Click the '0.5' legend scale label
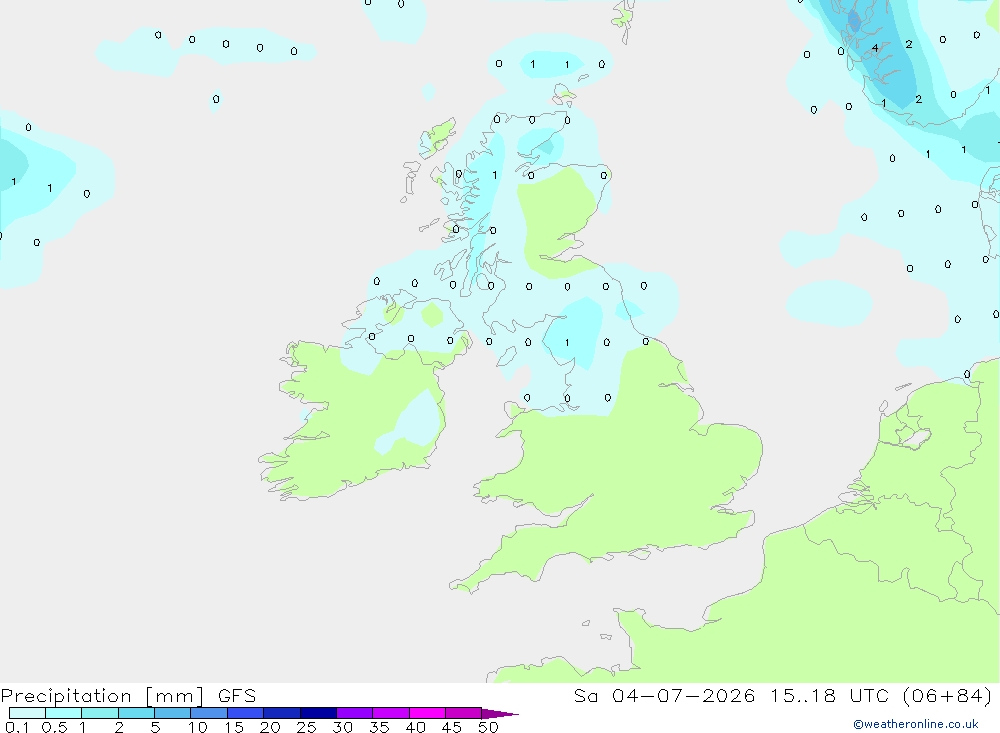 pos(54,727)
